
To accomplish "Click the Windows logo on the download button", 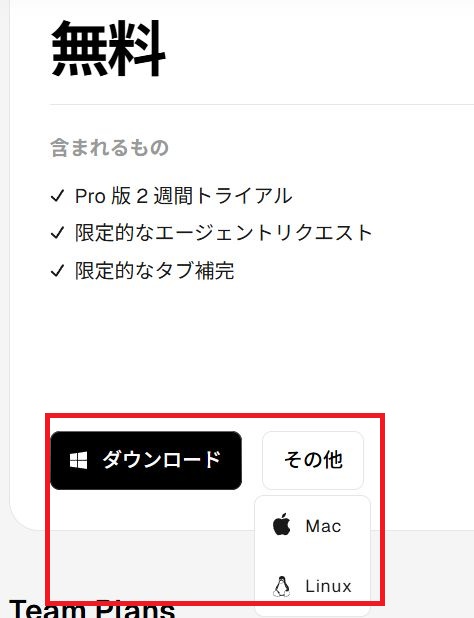I will pos(78,460).
